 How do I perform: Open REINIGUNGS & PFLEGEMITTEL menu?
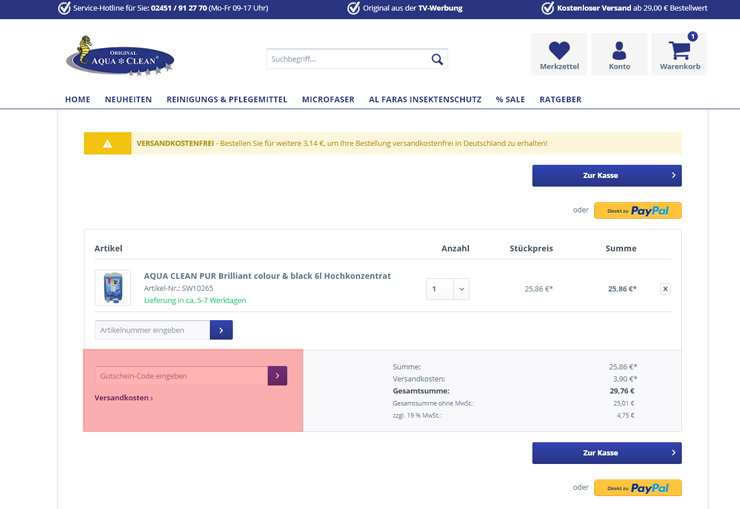(227, 100)
